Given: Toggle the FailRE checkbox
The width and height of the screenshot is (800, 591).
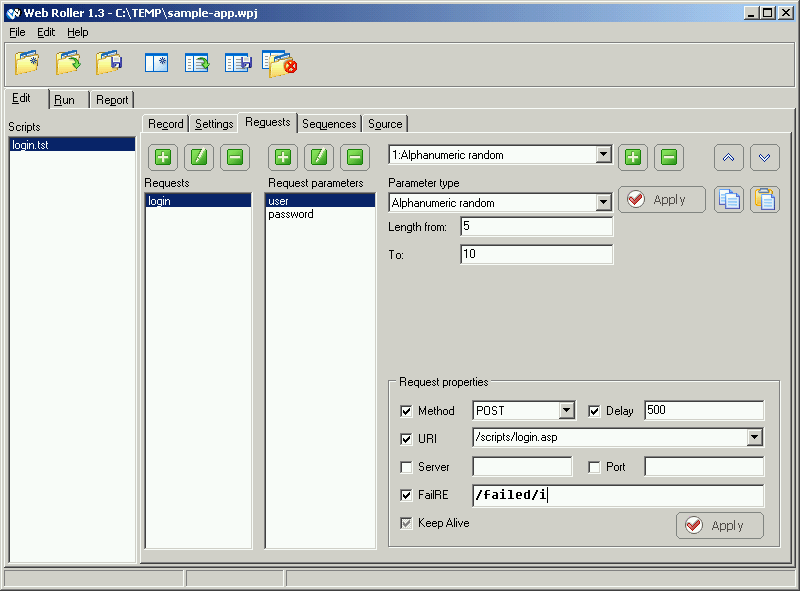Looking at the screenshot, I should pyautogui.click(x=406, y=495).
